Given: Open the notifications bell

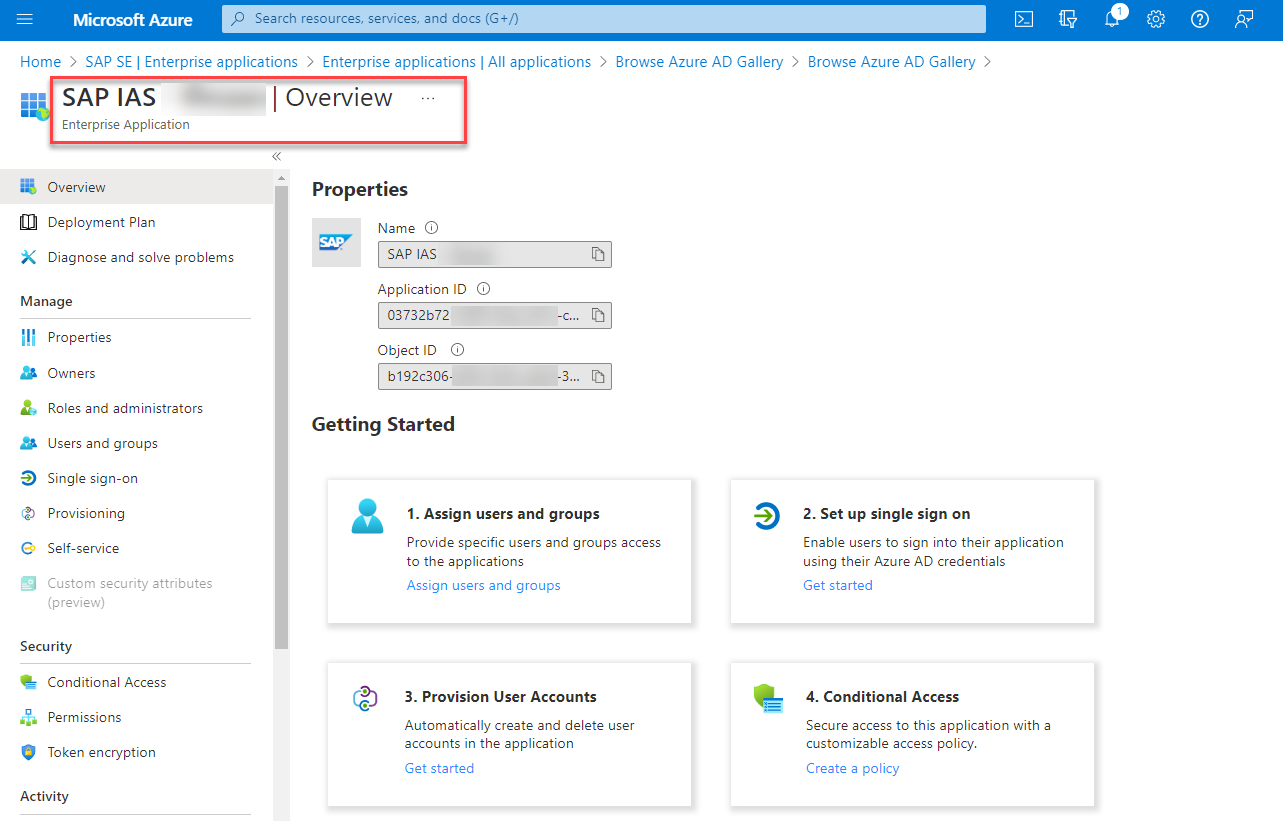Looking at the screenshot, I should (x=1112, y=19).
